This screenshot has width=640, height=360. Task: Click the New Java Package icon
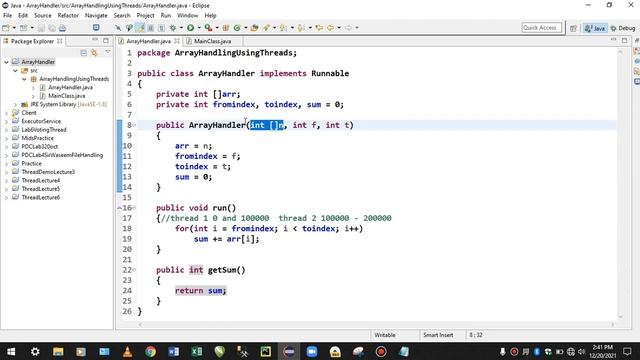pyautogui.click(x=226, y=28)
